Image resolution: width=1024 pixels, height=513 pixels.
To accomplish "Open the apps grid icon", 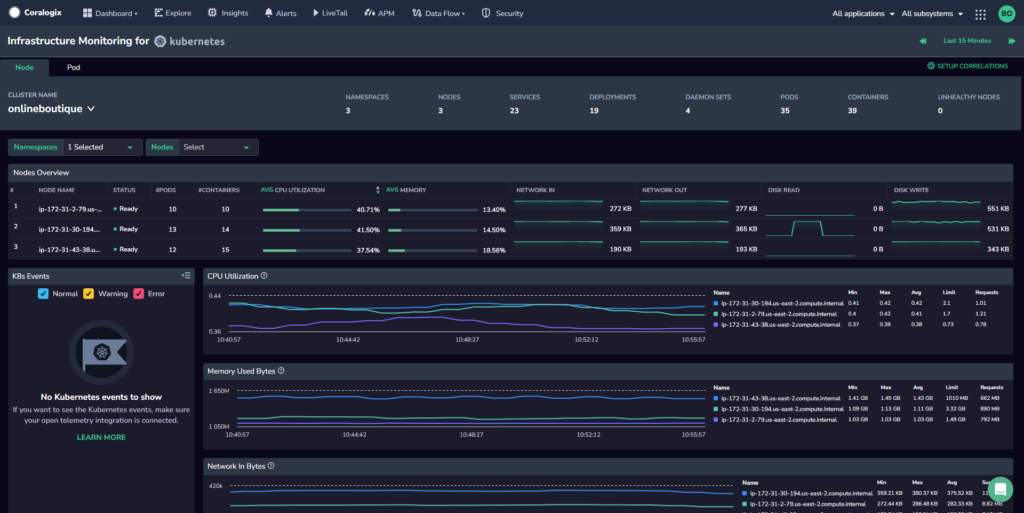I will tap(980, 14).
